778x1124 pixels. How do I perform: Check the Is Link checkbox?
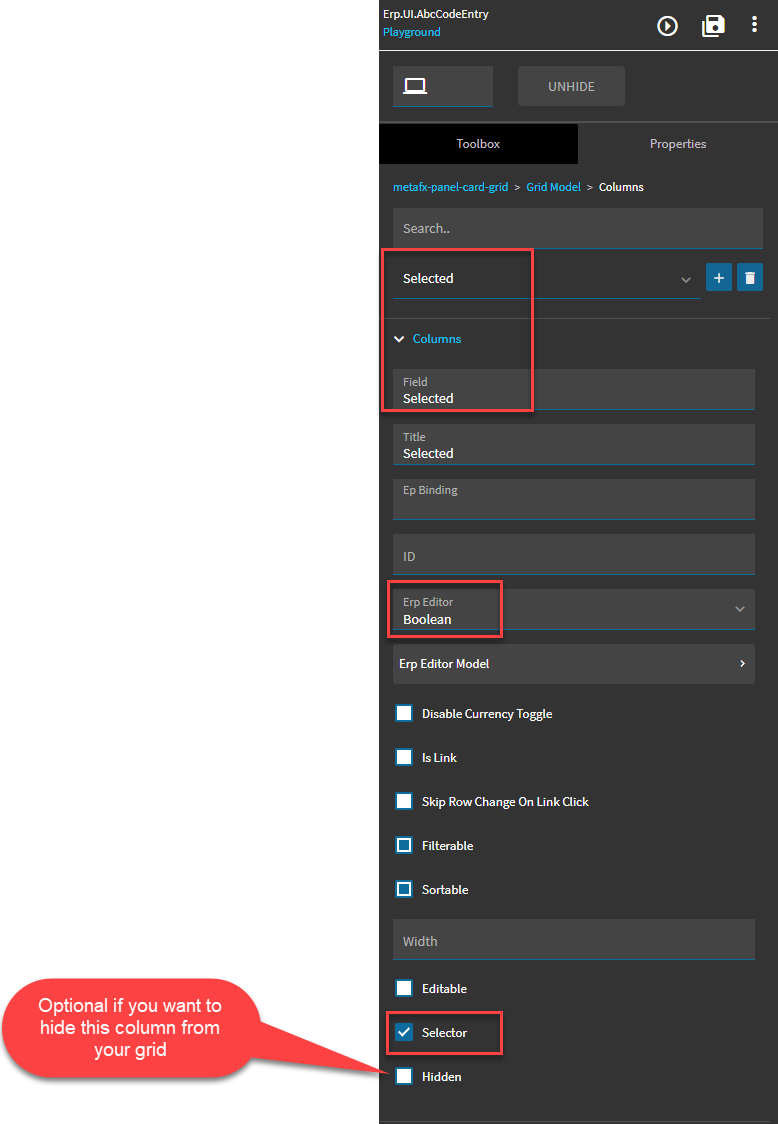point(404,757)
